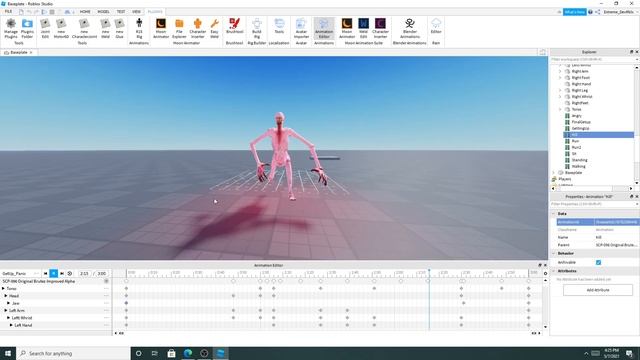Select the AnimationId property row
The height and width of the screenshot is (360, 640).
pyautogui.click(x=598, y=222)
